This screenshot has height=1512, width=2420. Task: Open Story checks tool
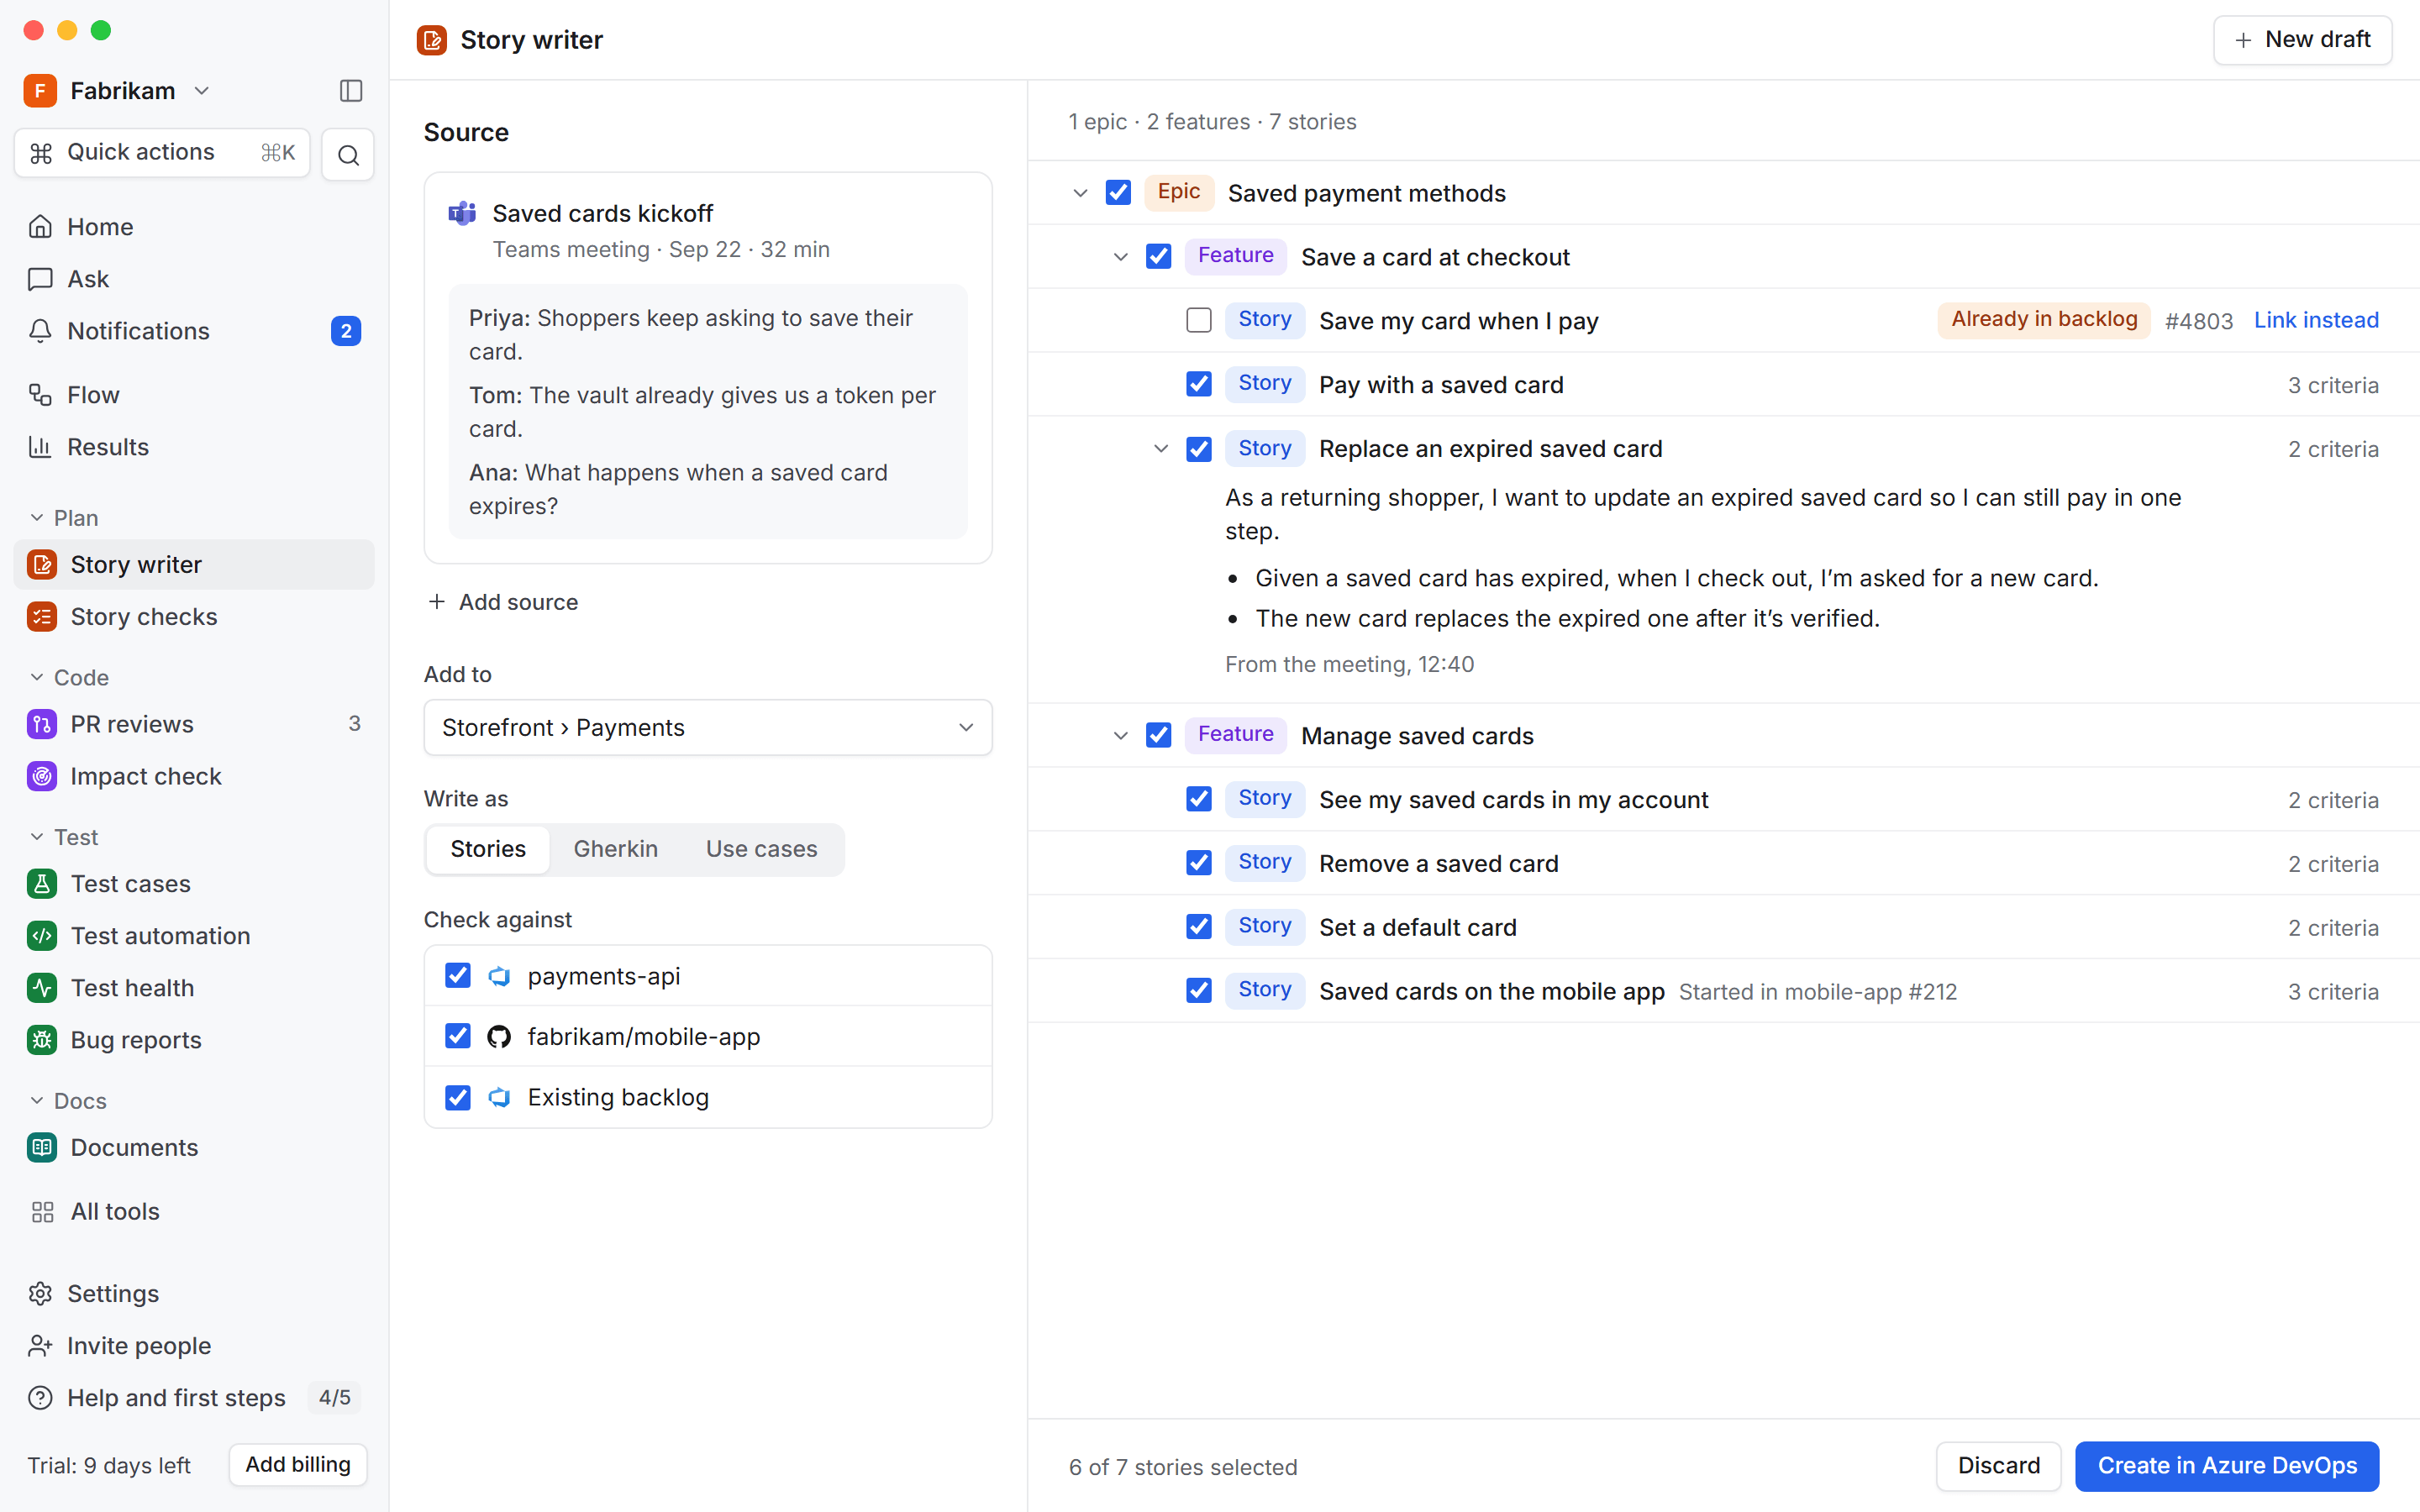click(x=194, y=617)
